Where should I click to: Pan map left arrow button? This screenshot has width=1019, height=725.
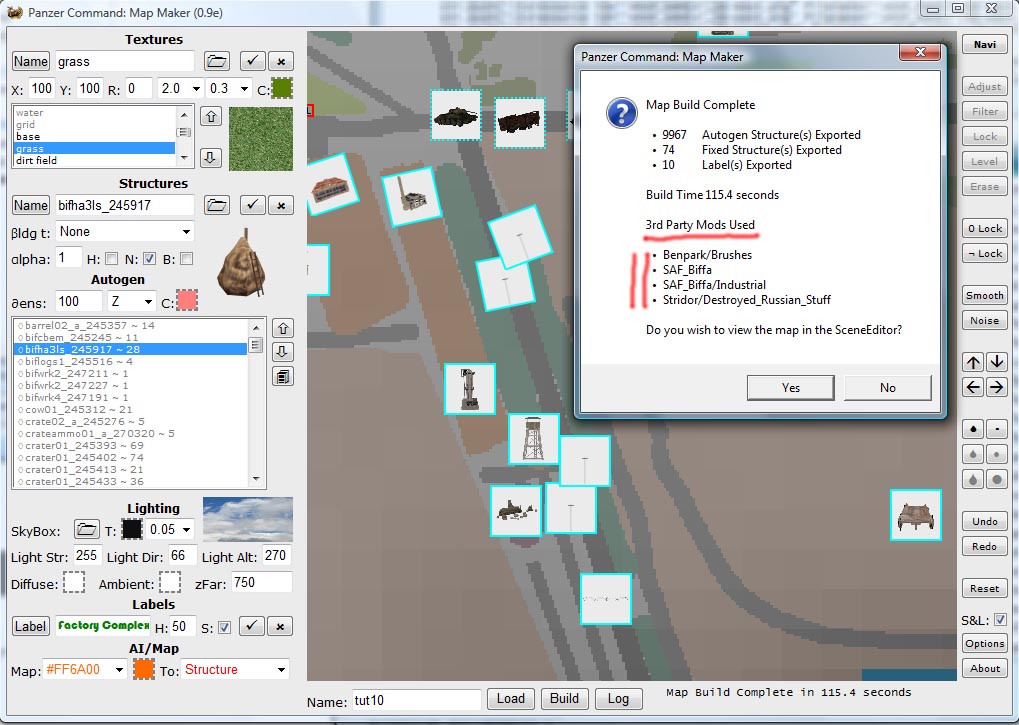coord(973,387)
